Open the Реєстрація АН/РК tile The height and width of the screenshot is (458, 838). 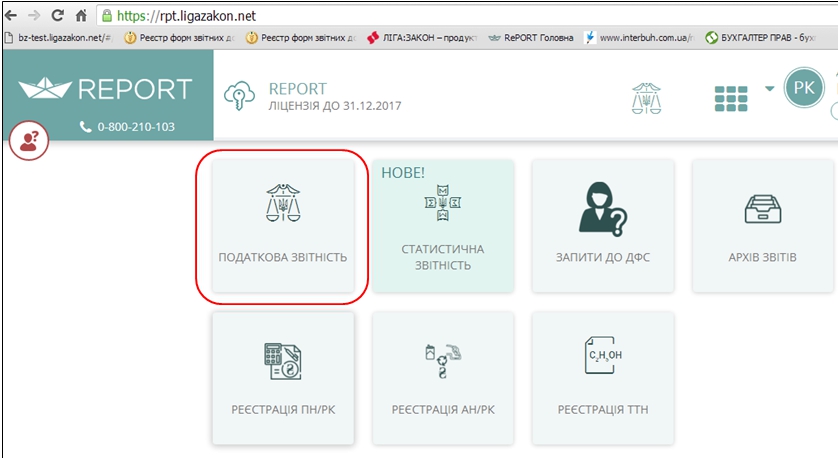[443, 378]
